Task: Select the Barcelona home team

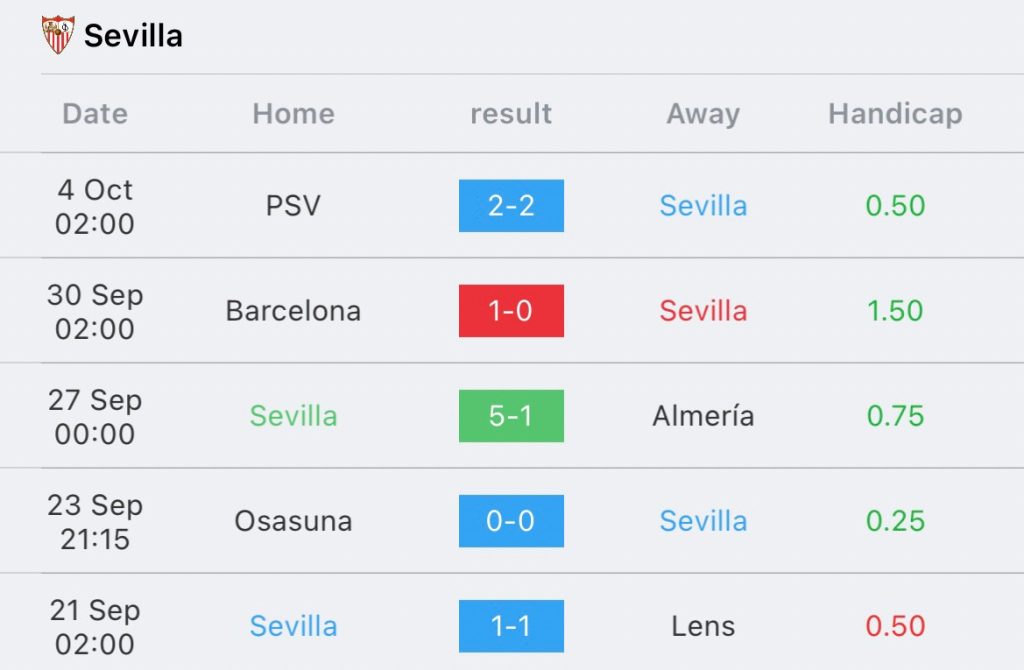Action: (x=293, y=311)
